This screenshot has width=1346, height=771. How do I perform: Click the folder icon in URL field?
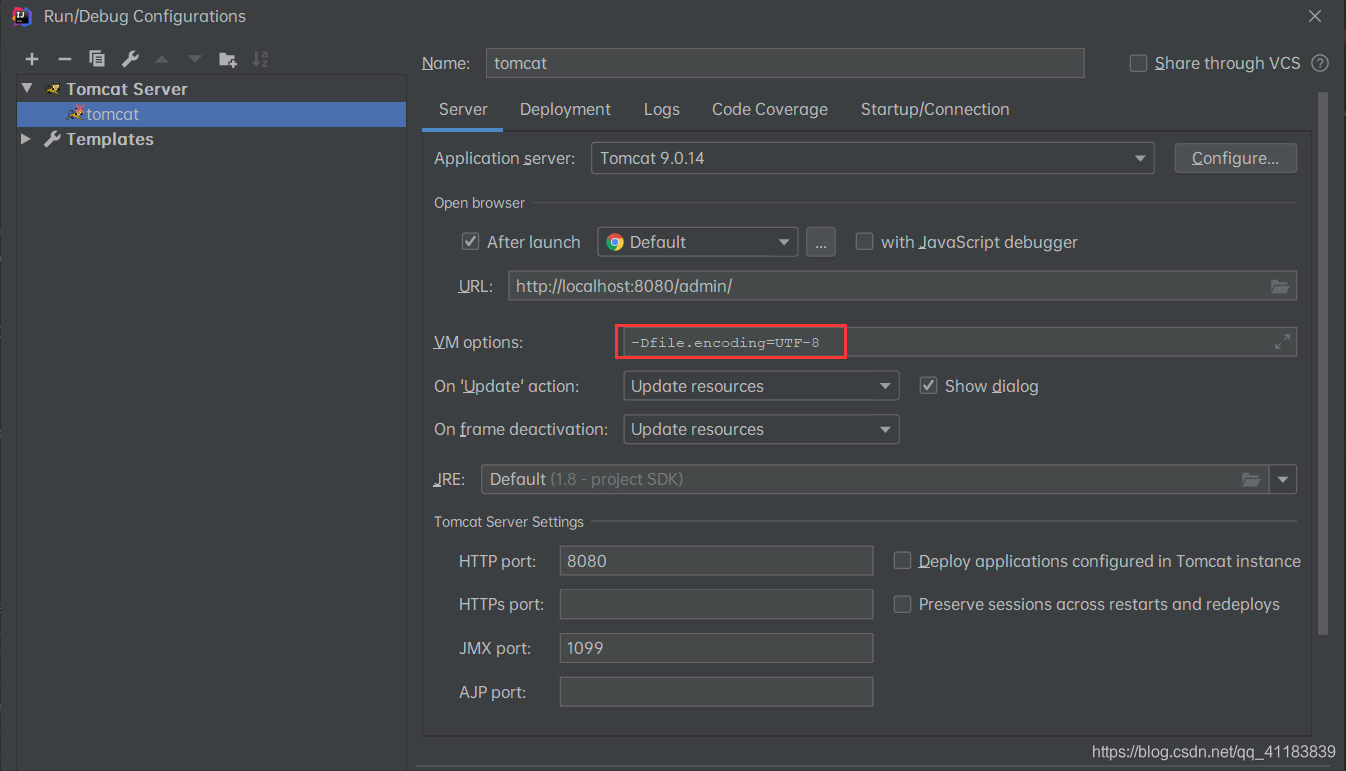pos(1280,286)
